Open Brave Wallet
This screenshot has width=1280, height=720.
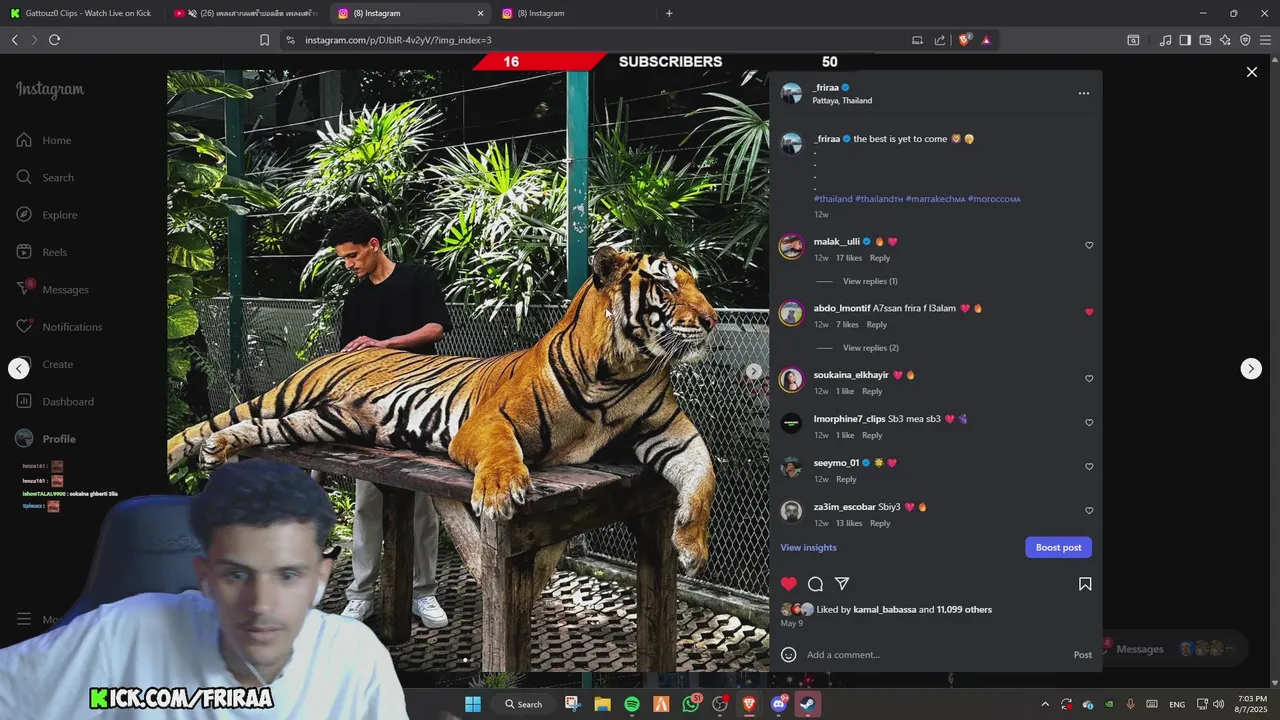click(x=1205, y=40)
